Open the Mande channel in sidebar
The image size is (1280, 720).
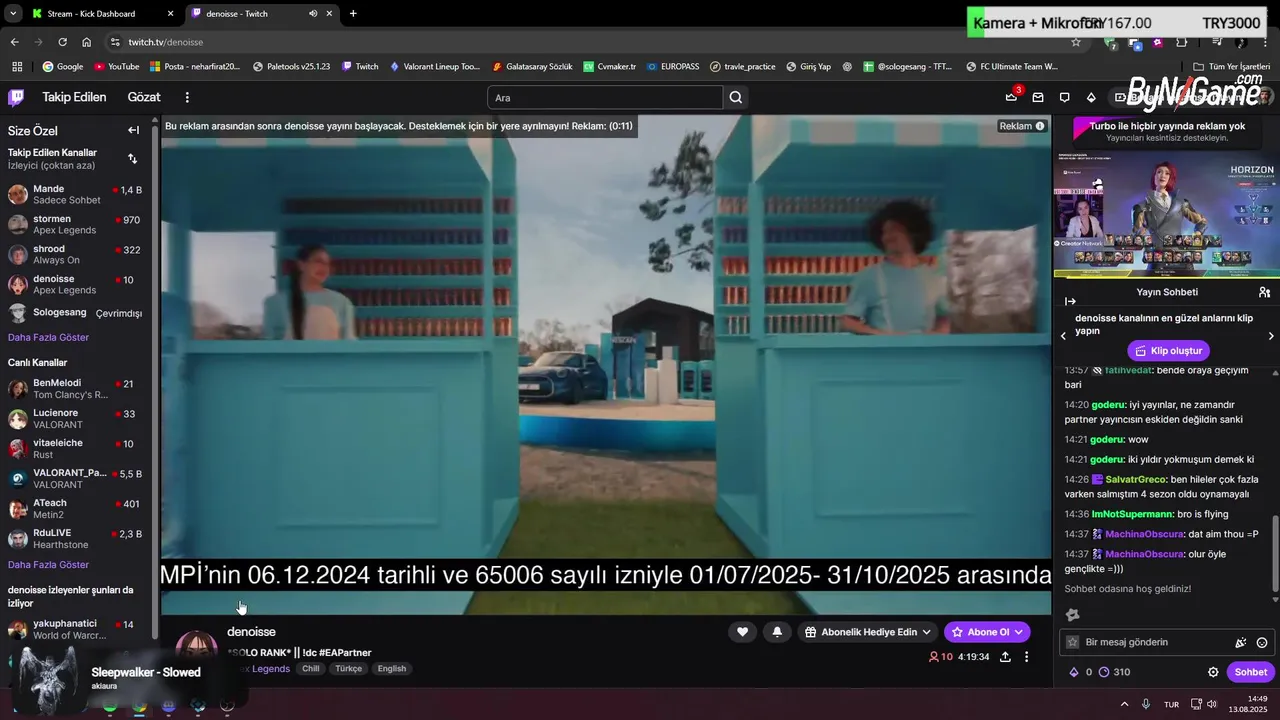[75, 194]
